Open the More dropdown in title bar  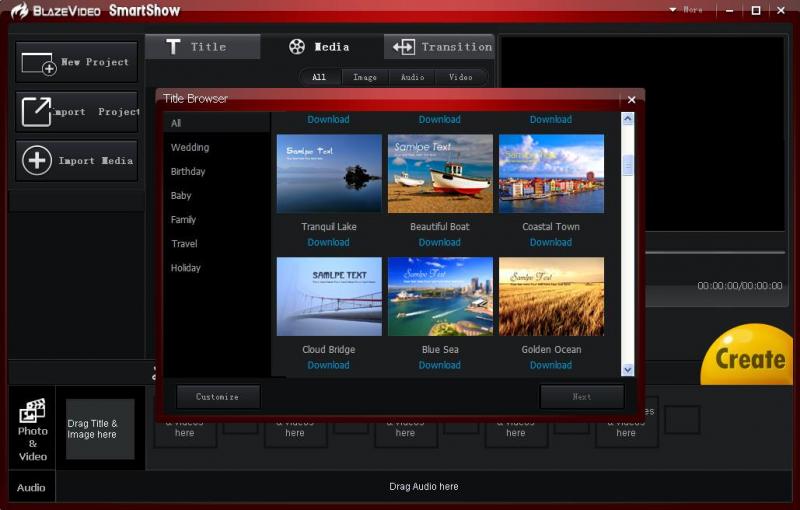pyautogui.click(x=686, y=10)
